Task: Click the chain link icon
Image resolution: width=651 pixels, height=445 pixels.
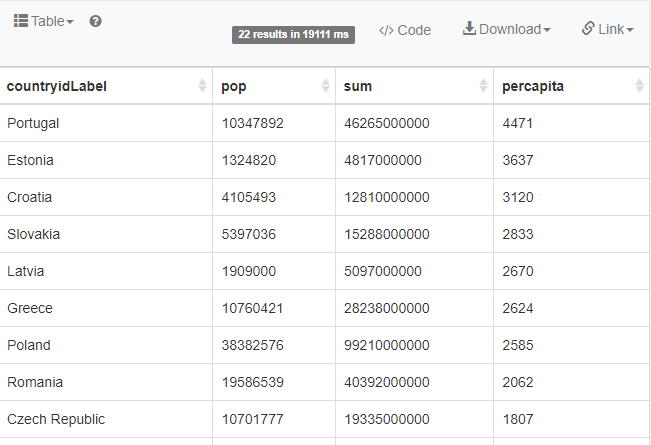Action: 588,29
